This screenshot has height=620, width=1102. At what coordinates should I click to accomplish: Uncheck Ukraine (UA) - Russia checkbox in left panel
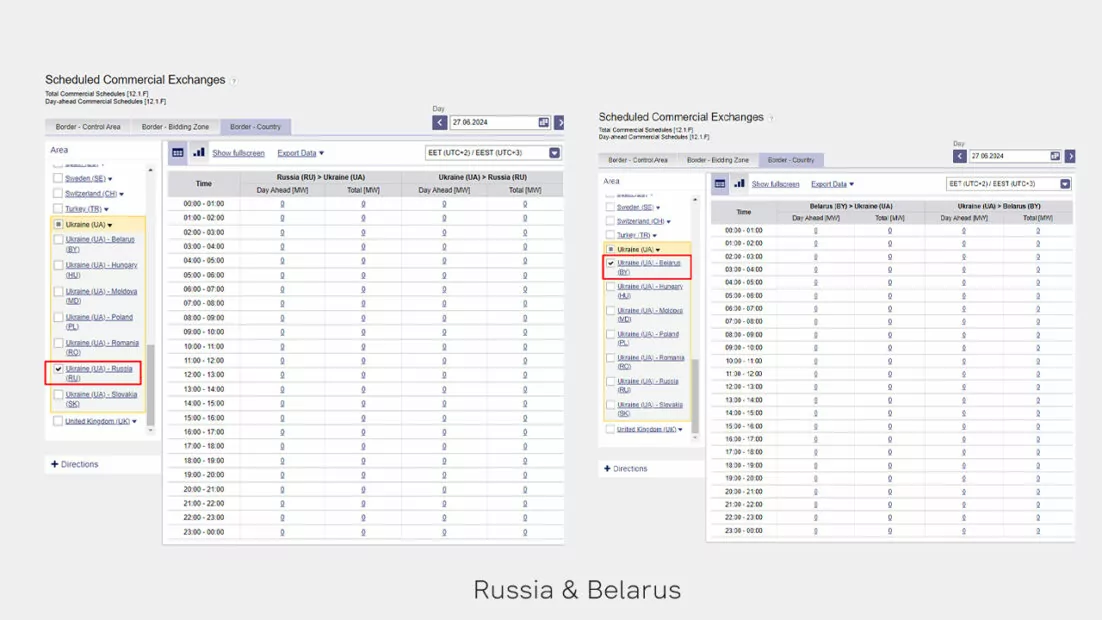pos(58,369)
